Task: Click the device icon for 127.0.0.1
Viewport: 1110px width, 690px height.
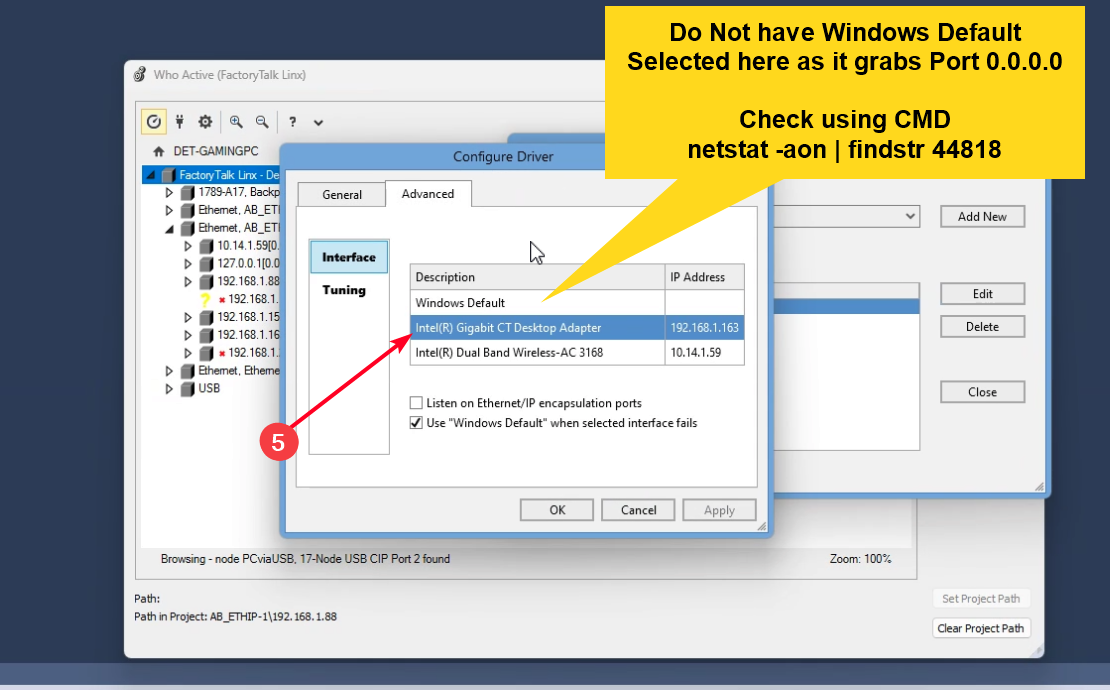Action: coord(206,263)
